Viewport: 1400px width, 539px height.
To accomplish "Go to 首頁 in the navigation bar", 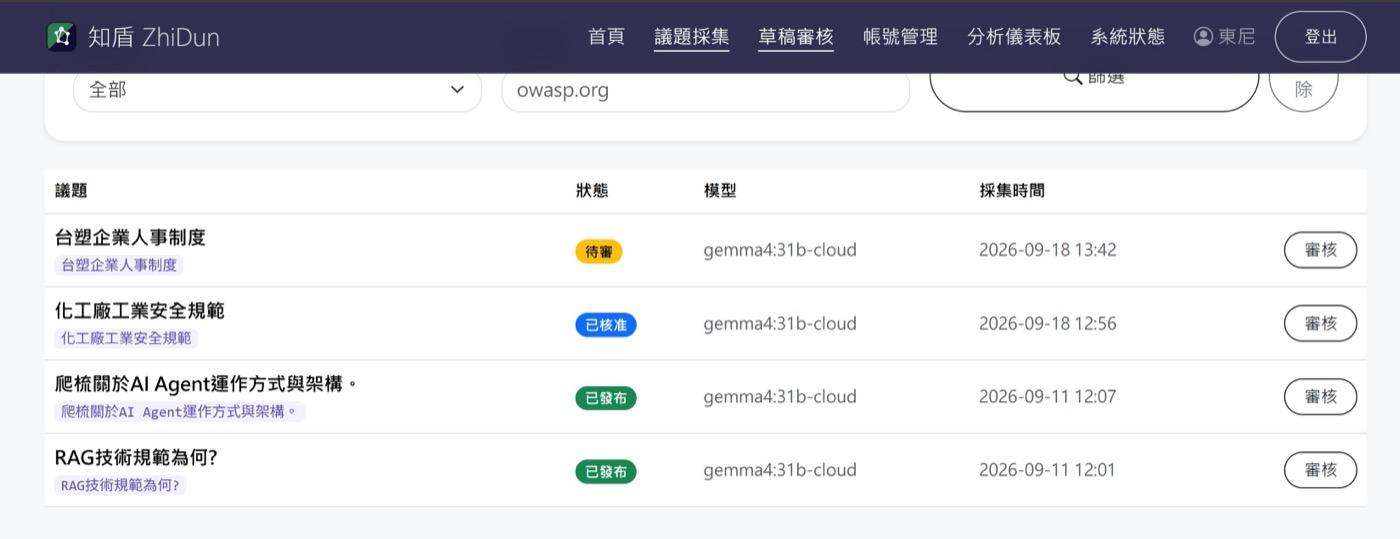I will (606, 37).
